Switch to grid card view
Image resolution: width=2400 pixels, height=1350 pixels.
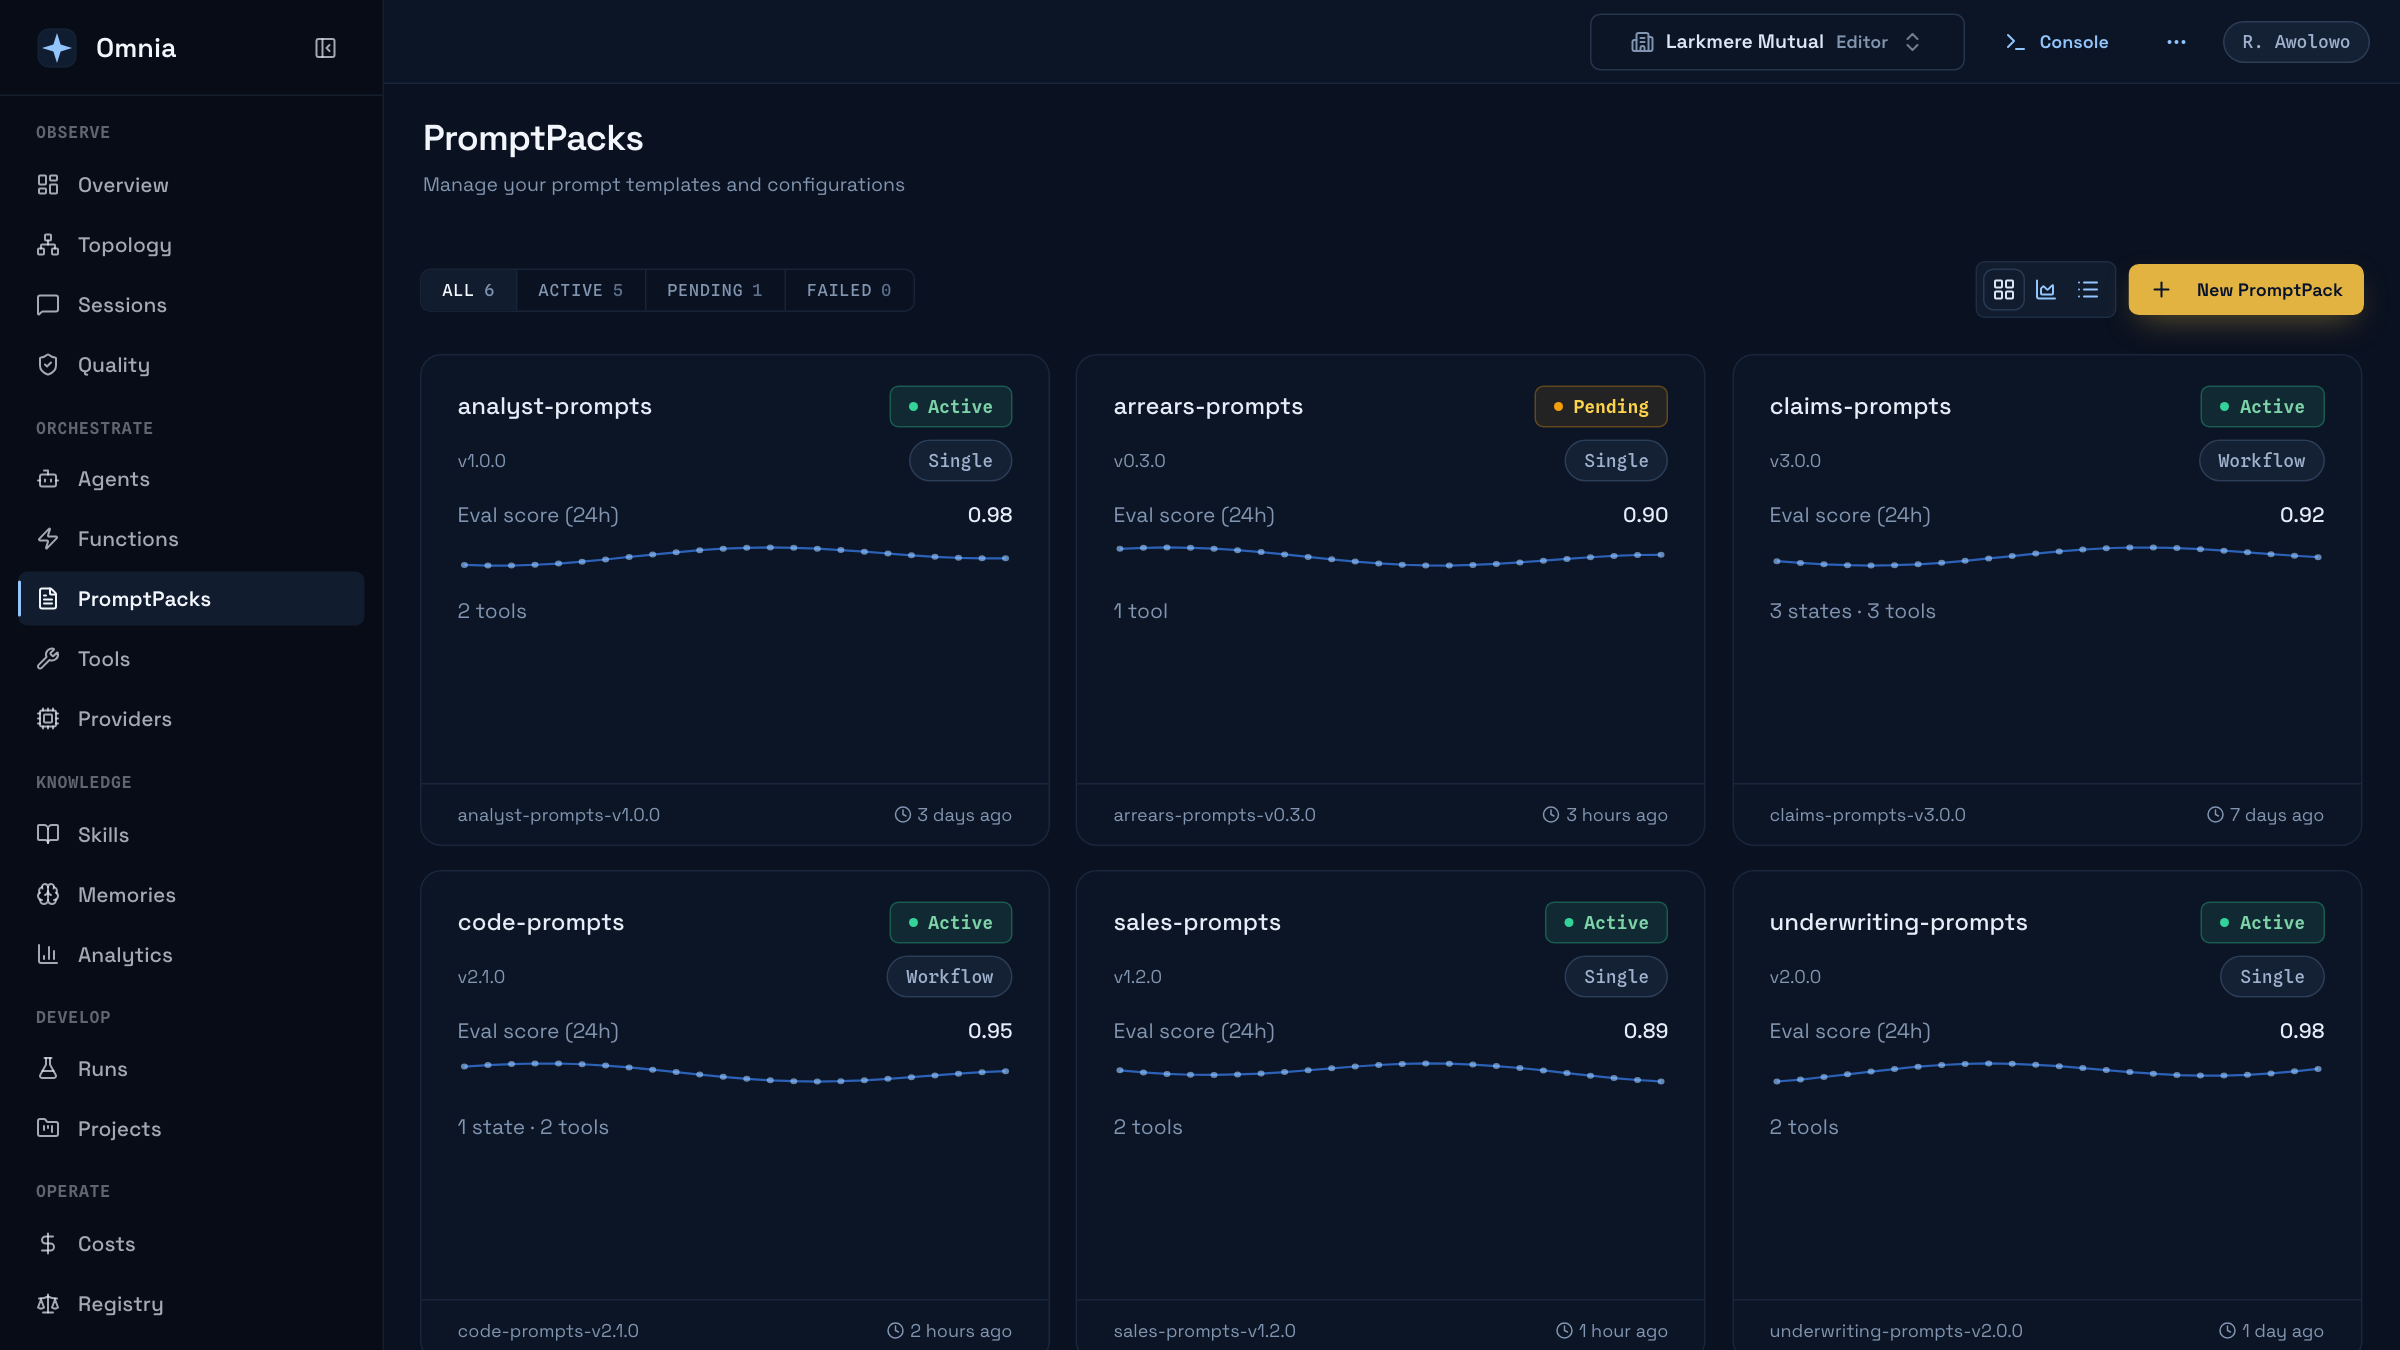click(x=2004, y=290)
